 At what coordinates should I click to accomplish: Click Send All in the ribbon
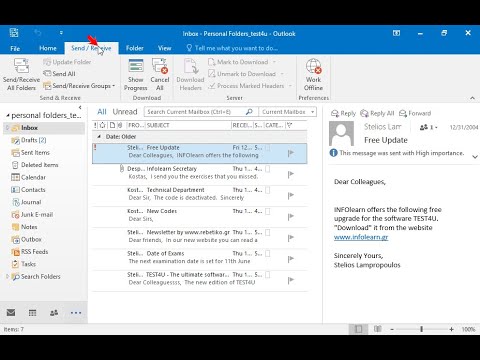pyautogui.click(x=59, y=74)
